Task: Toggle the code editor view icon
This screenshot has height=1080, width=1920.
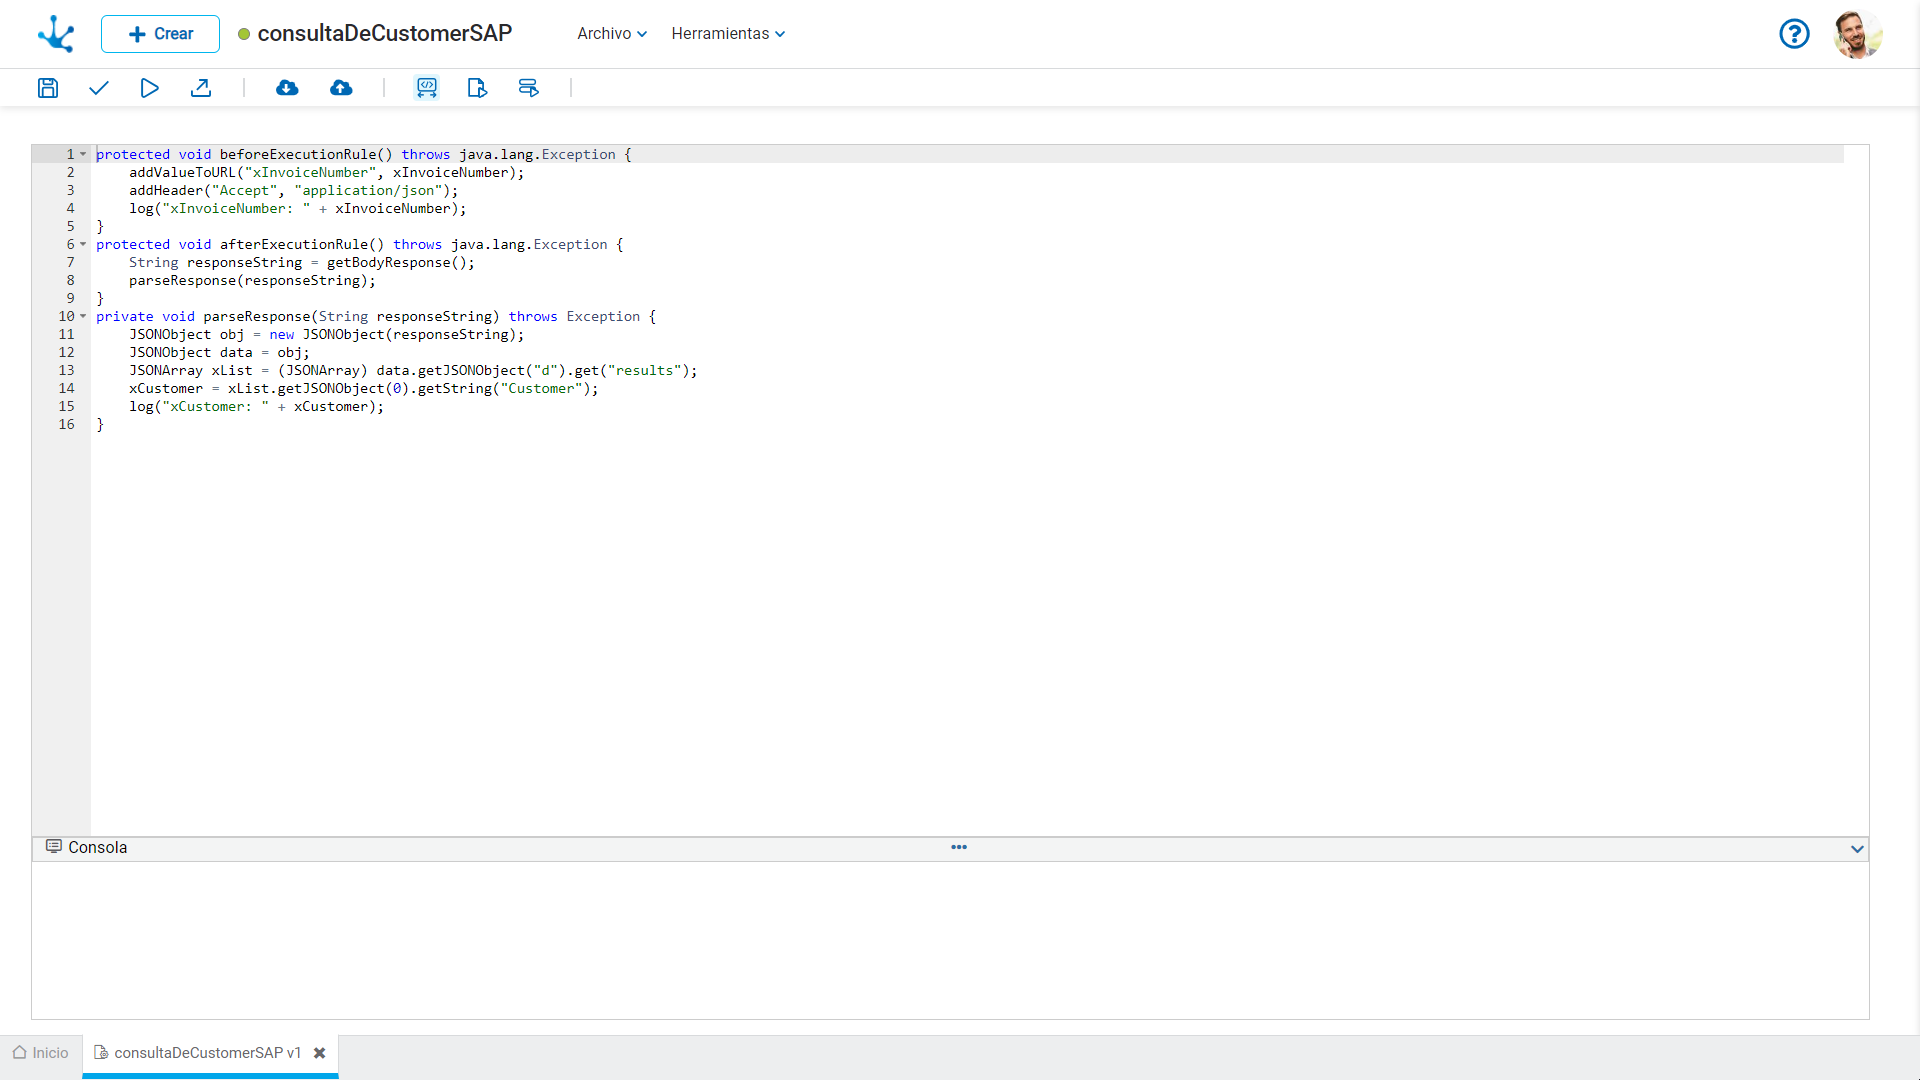Action: click(x=427, y=88)
